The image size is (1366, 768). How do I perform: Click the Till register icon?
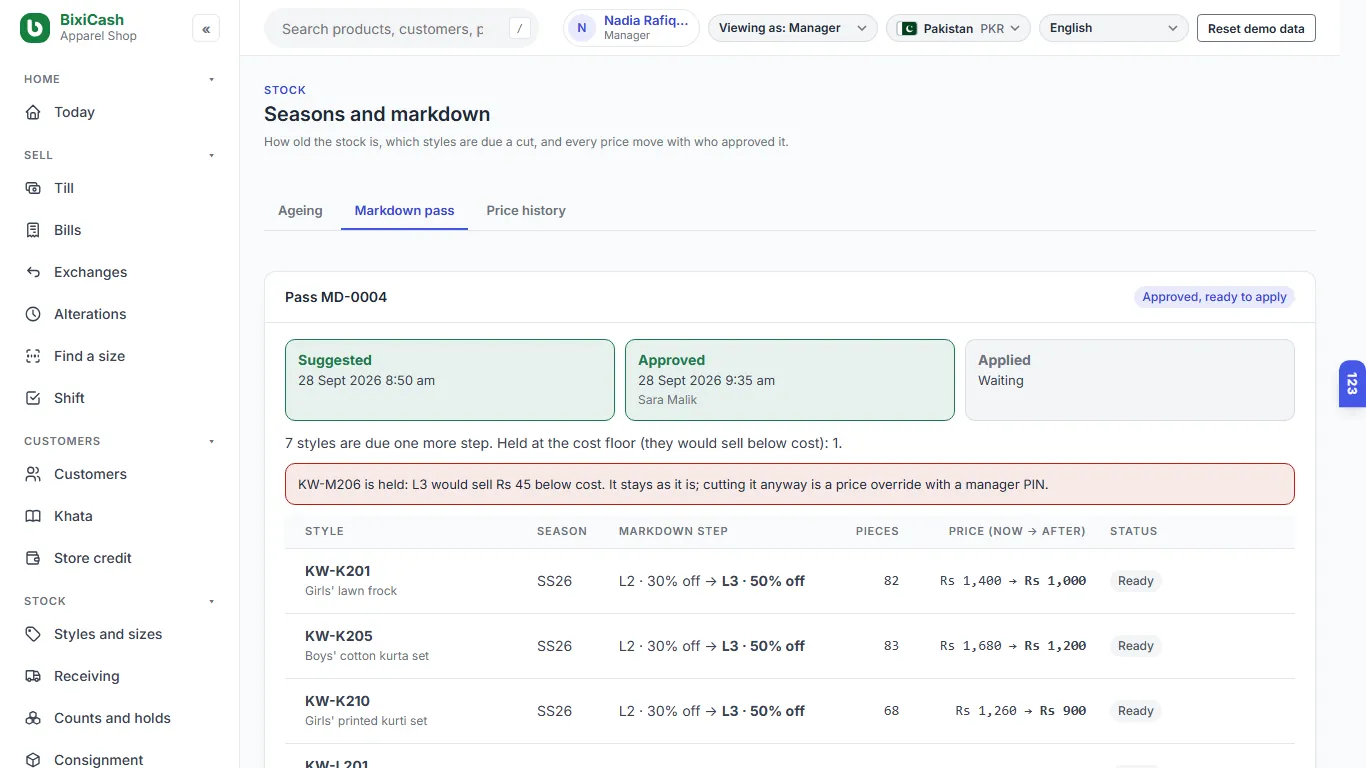(x=34, y=188)
